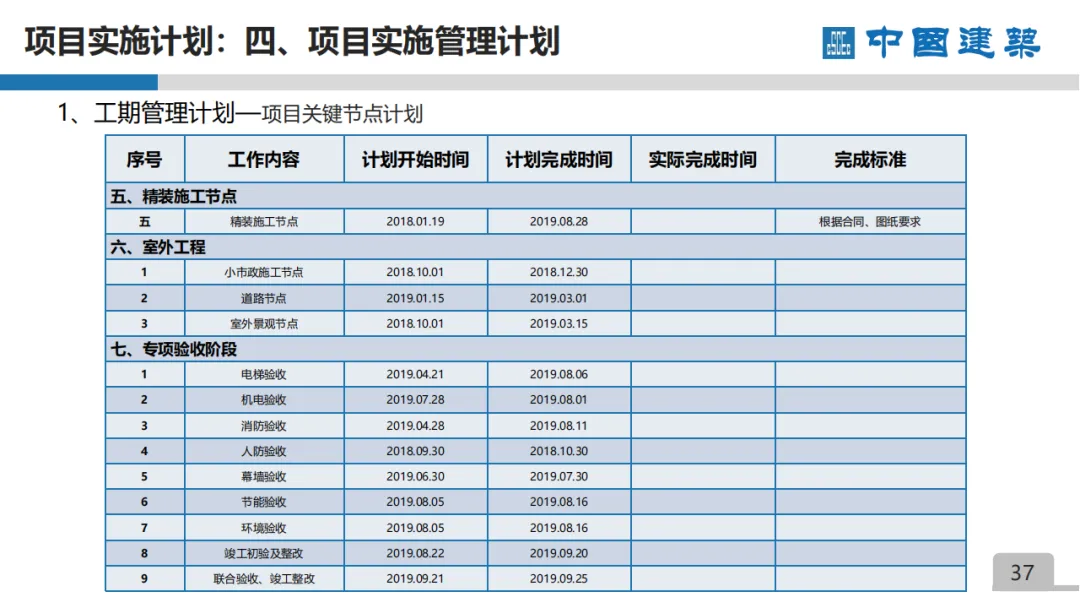Click start date in 室外景观节点 row

pyautogui.click(x=415, y=324)
